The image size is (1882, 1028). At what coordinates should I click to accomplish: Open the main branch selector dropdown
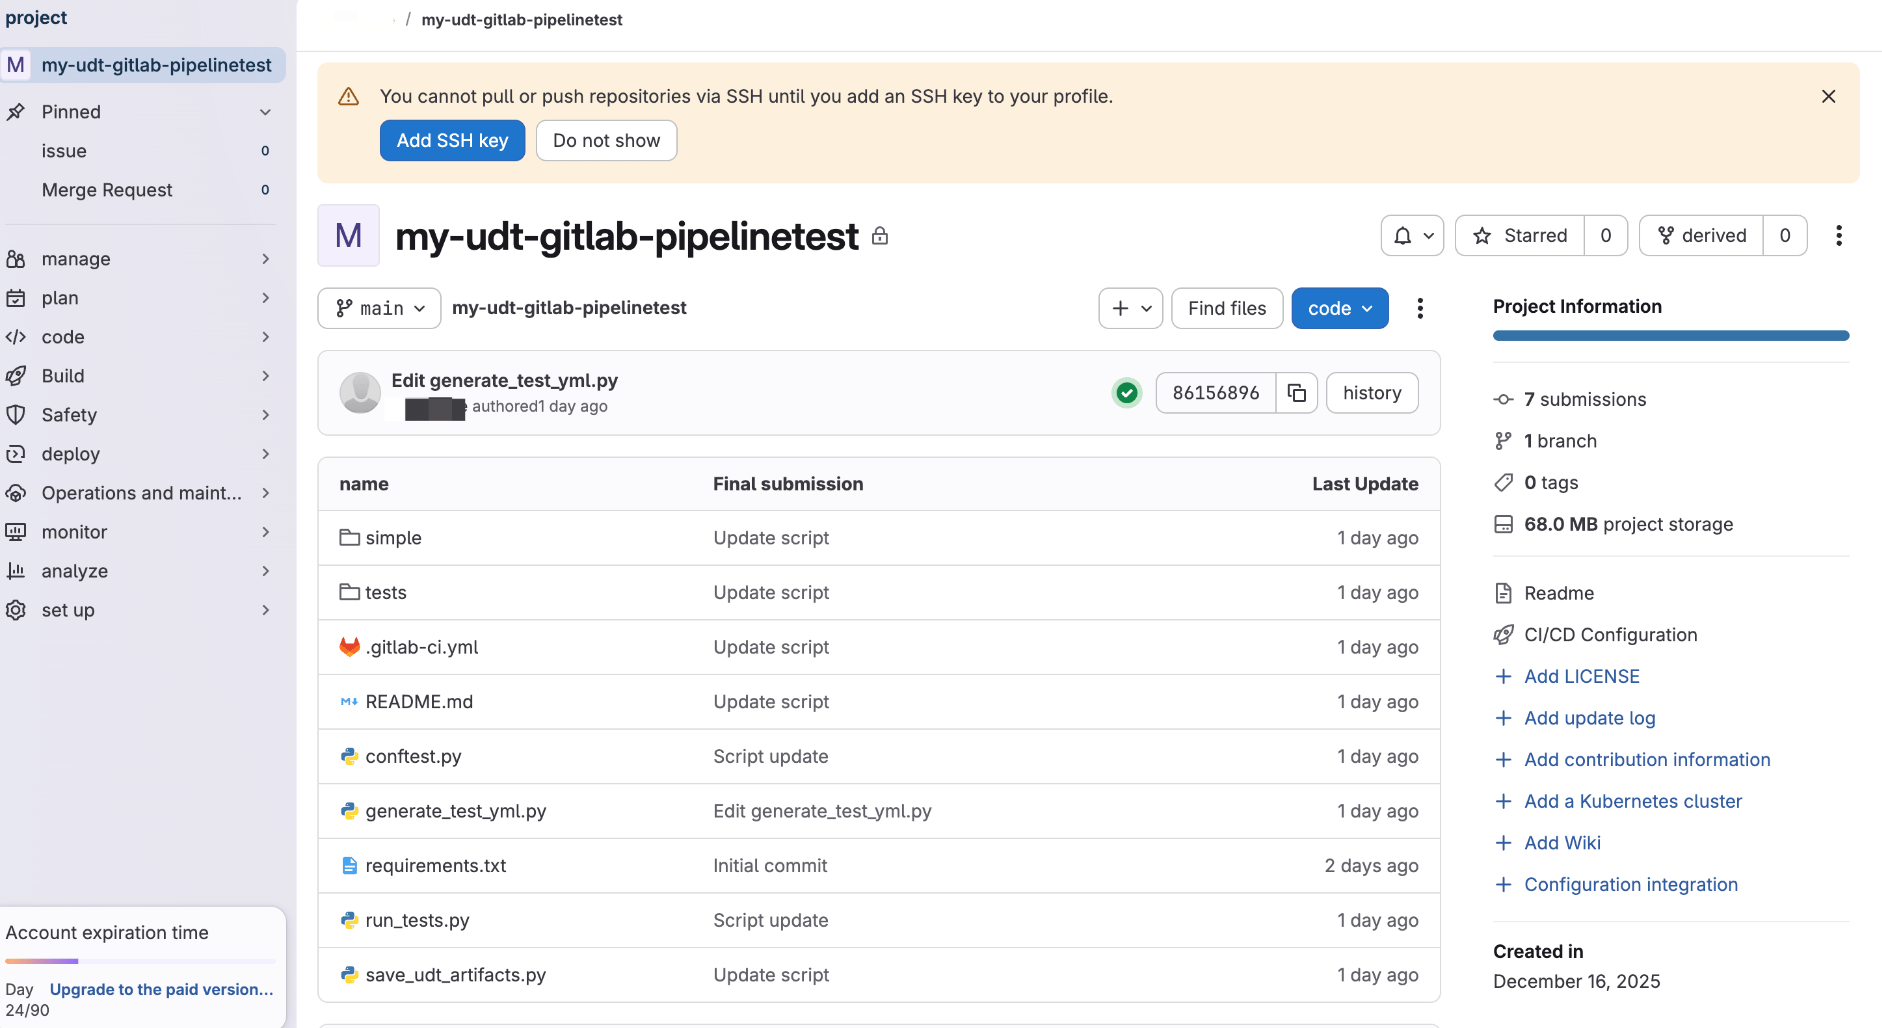tap(379, 308)
